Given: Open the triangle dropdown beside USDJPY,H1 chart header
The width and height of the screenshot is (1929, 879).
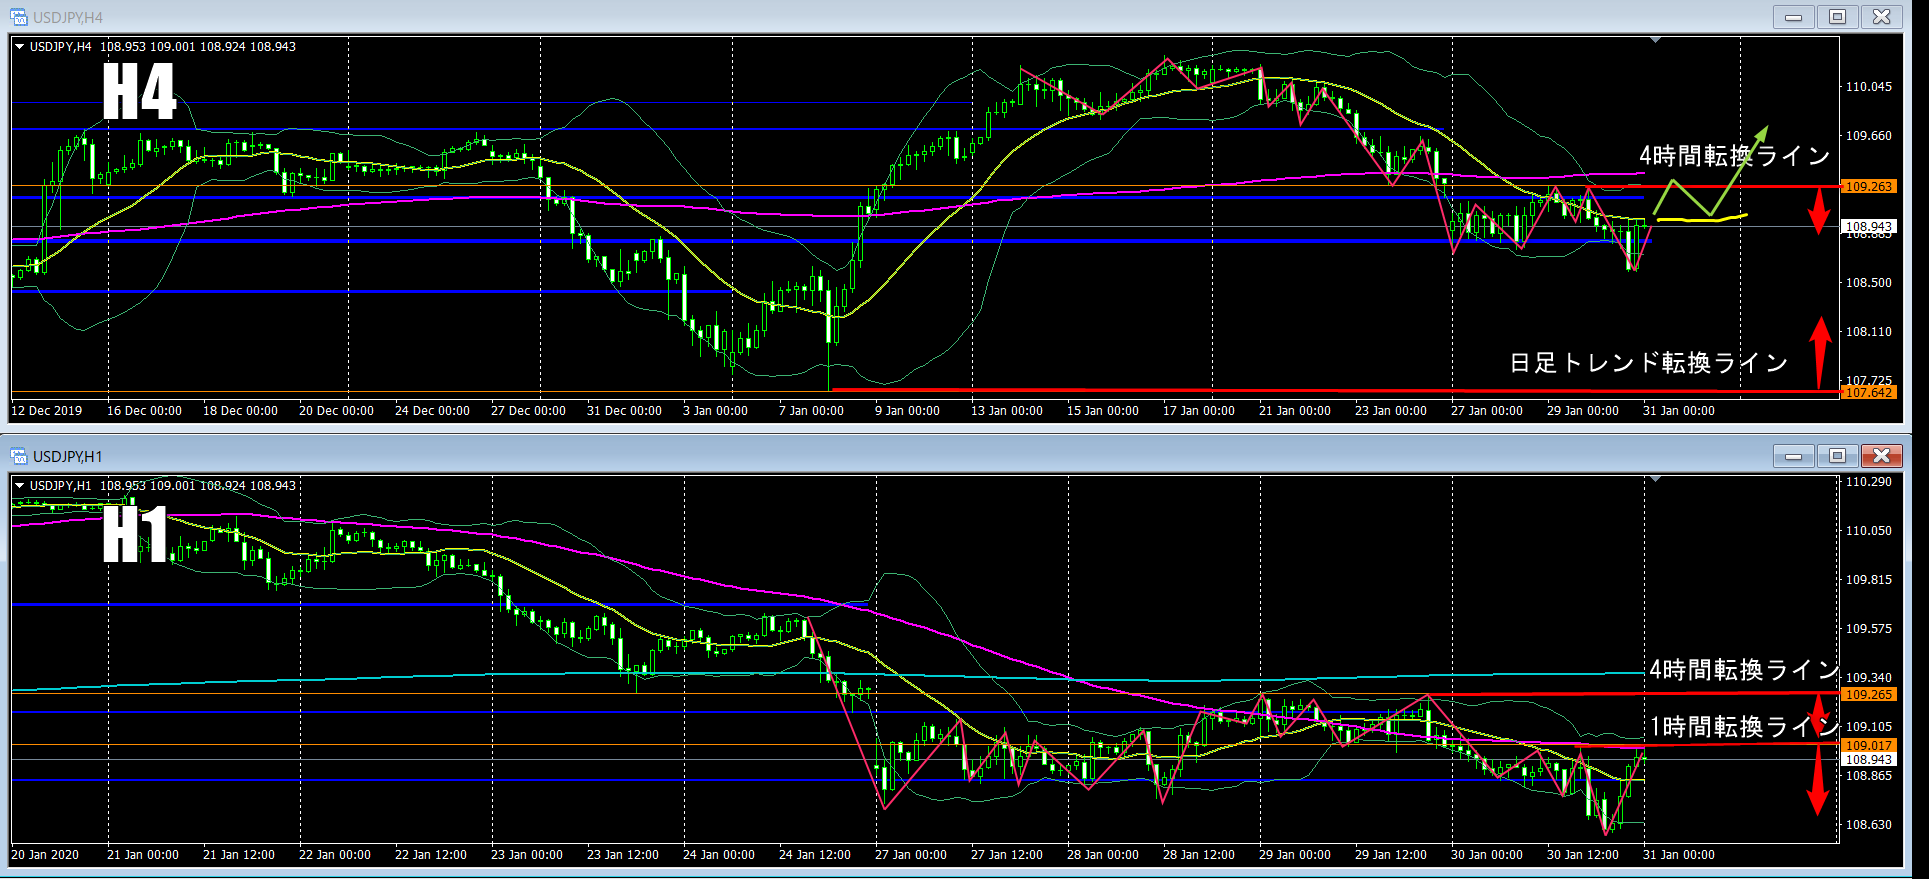Looking at the screenshot, I should click(x=19, y=486).
